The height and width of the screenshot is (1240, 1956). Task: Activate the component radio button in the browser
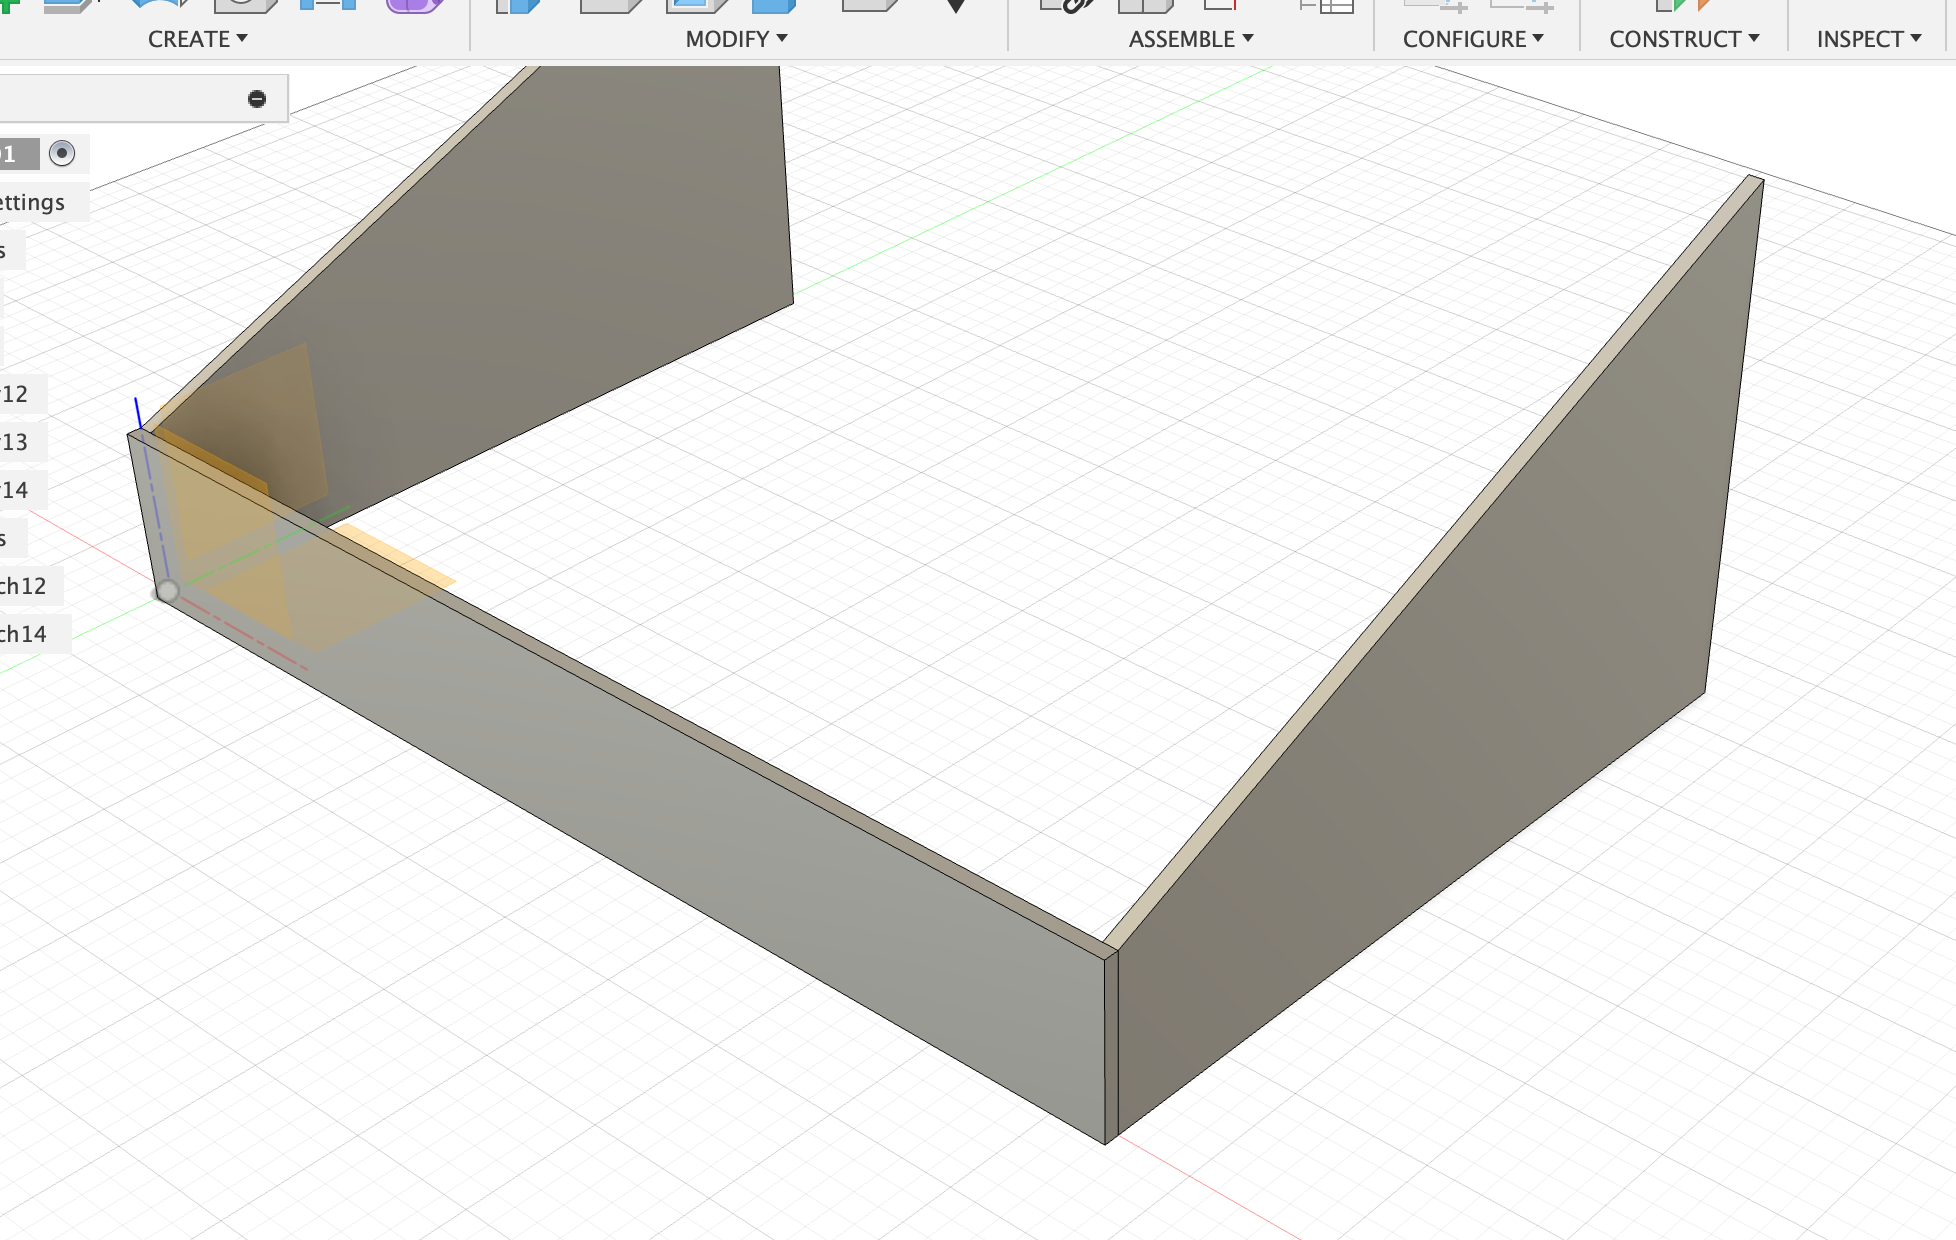62,153
